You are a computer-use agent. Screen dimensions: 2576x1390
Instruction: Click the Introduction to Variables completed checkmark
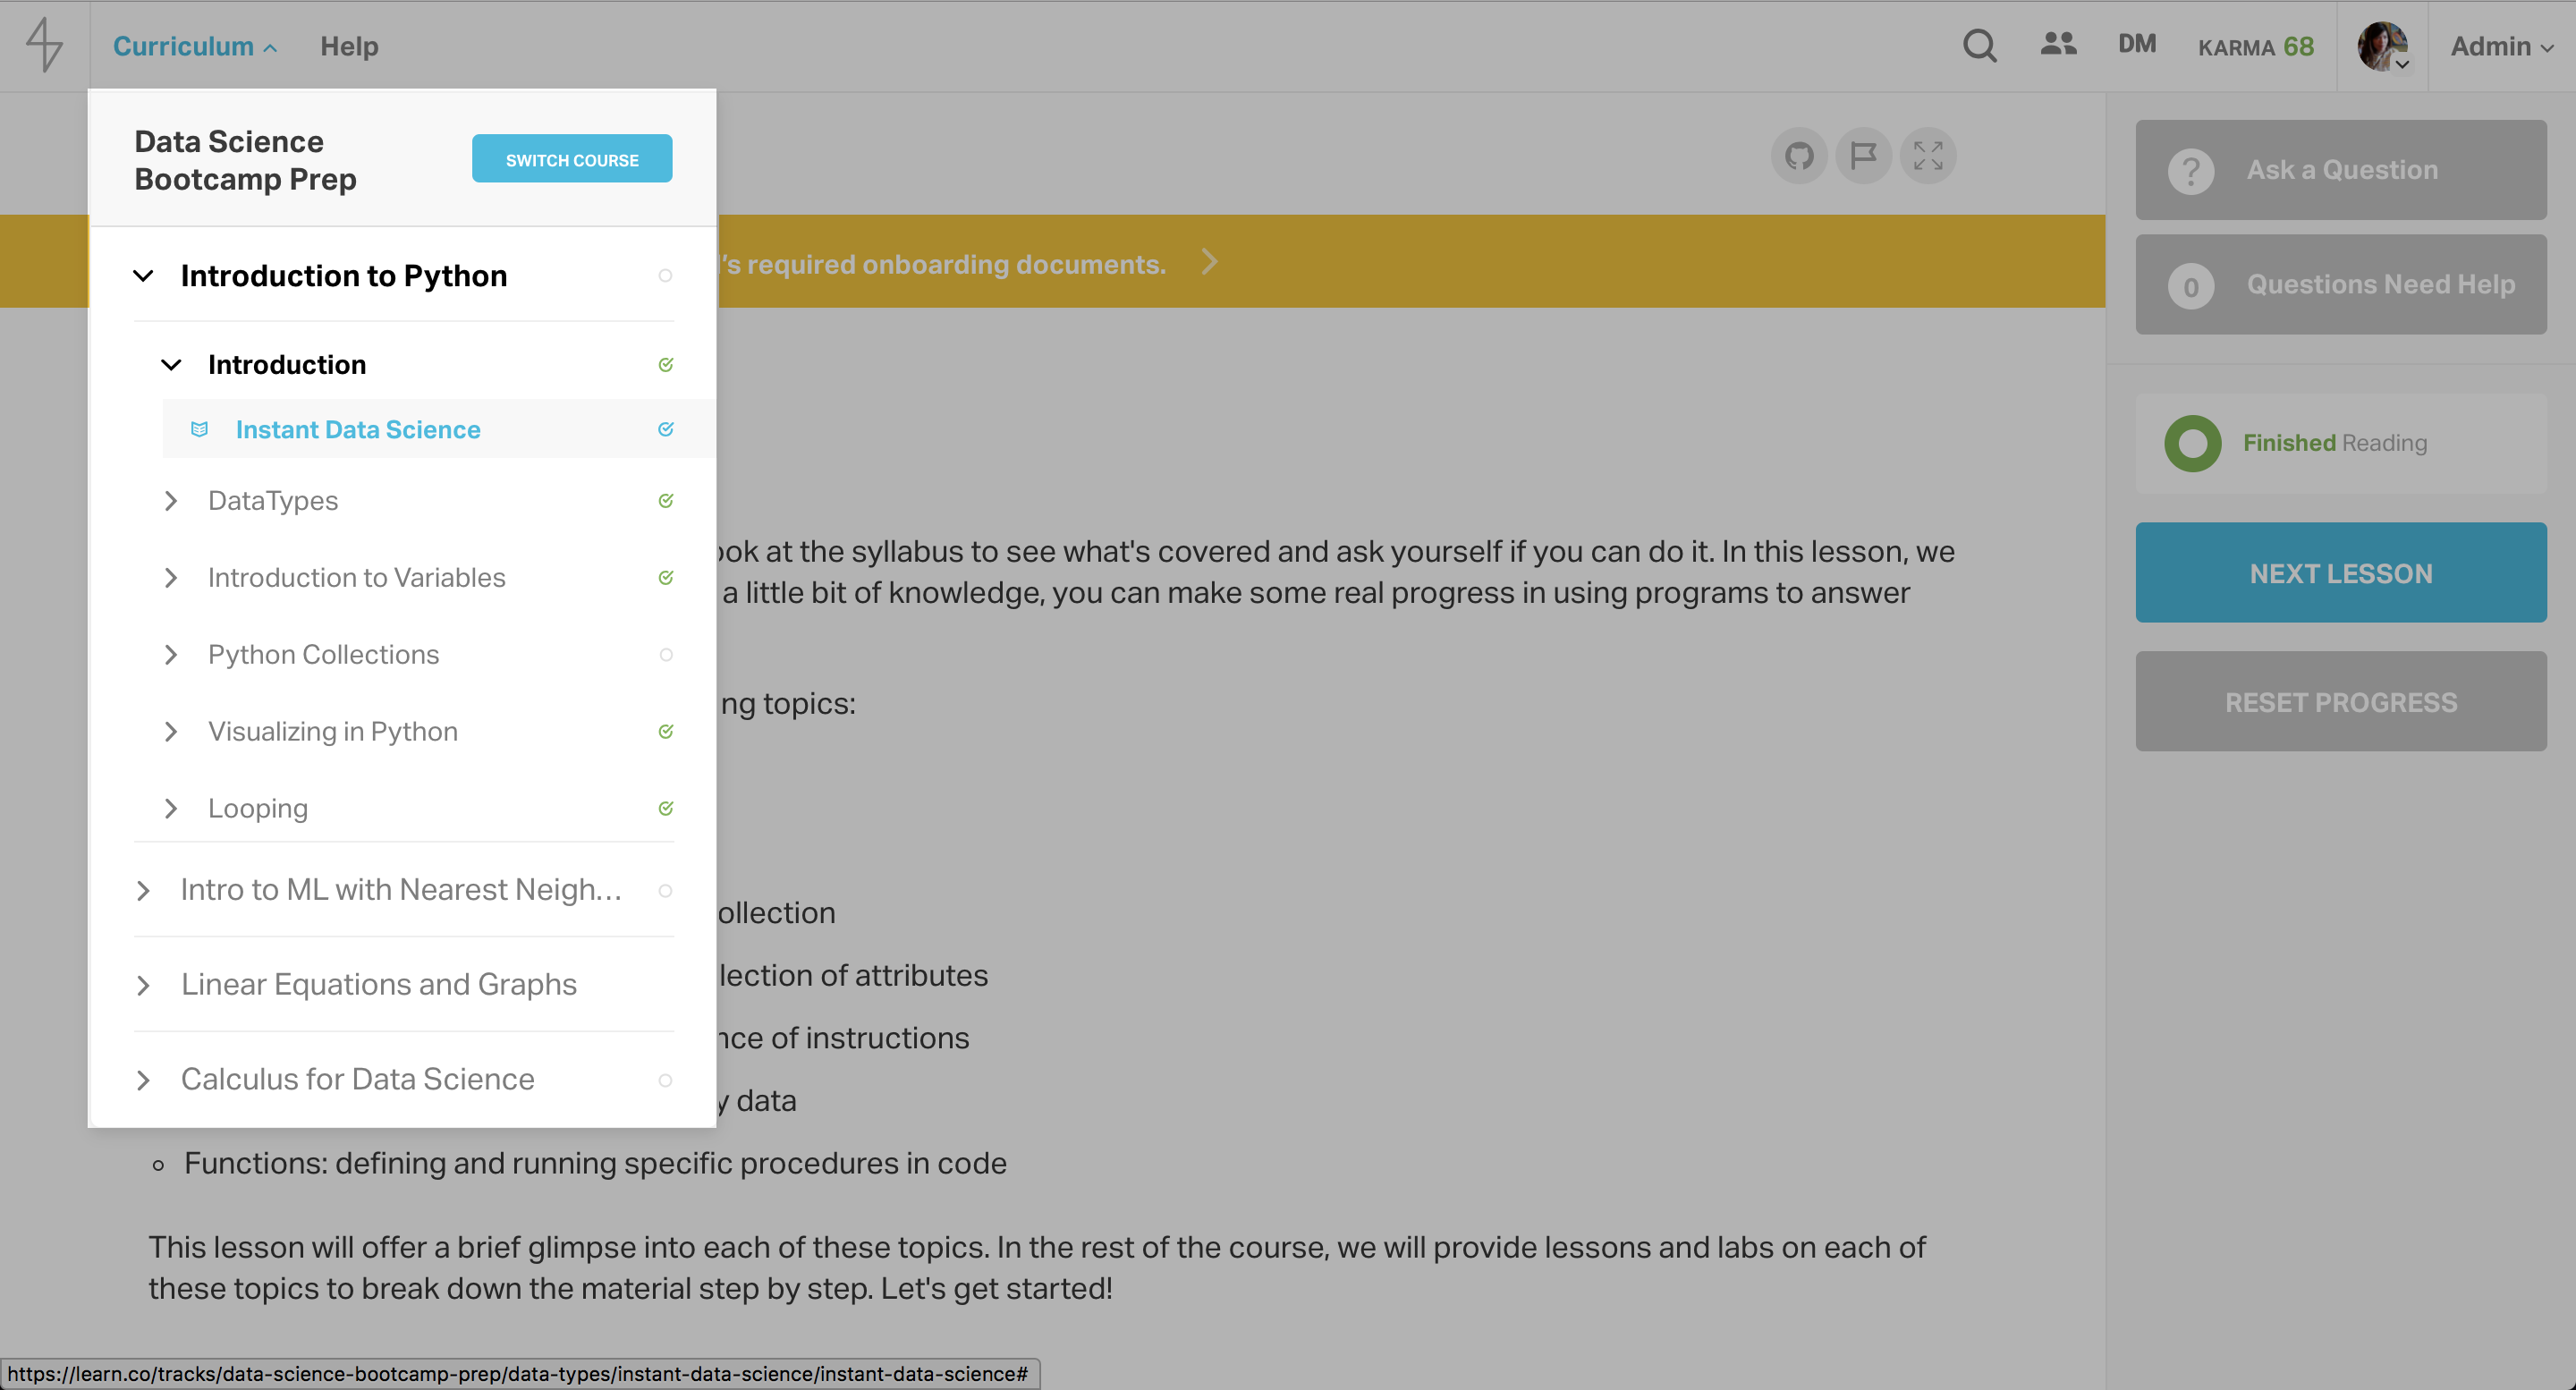665,577
